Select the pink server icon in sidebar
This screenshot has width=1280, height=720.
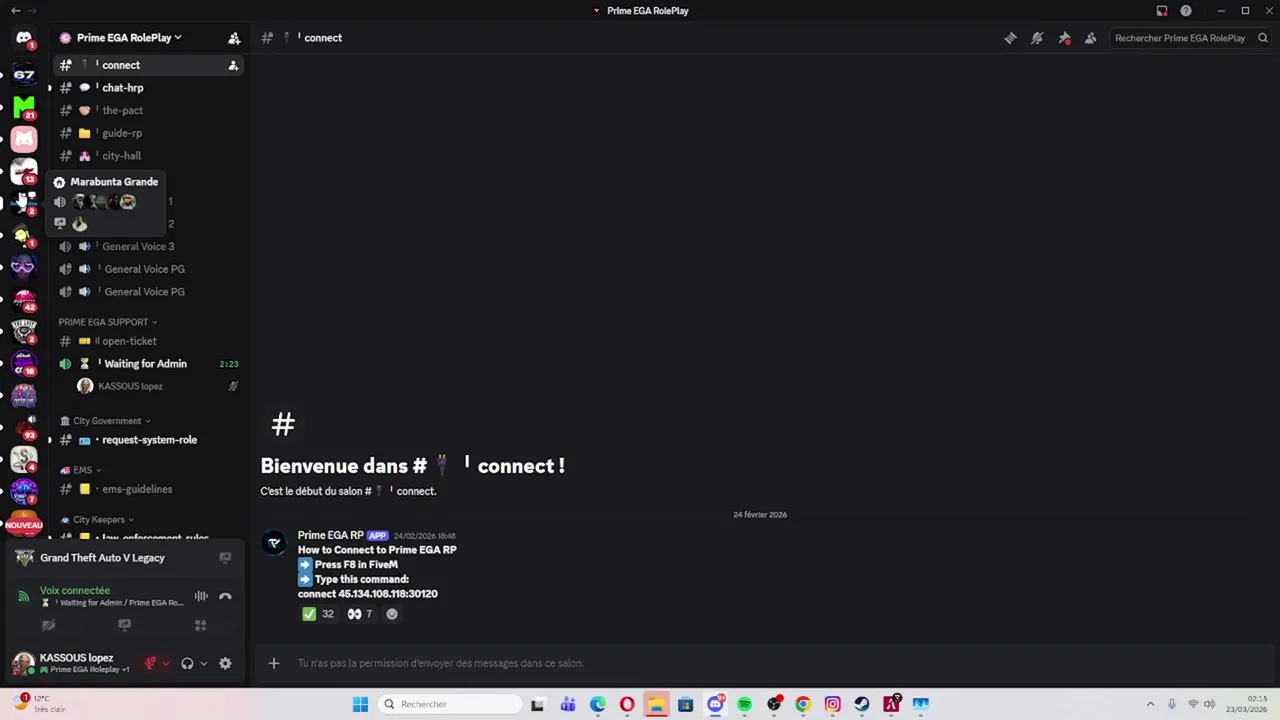click(24, 139)
